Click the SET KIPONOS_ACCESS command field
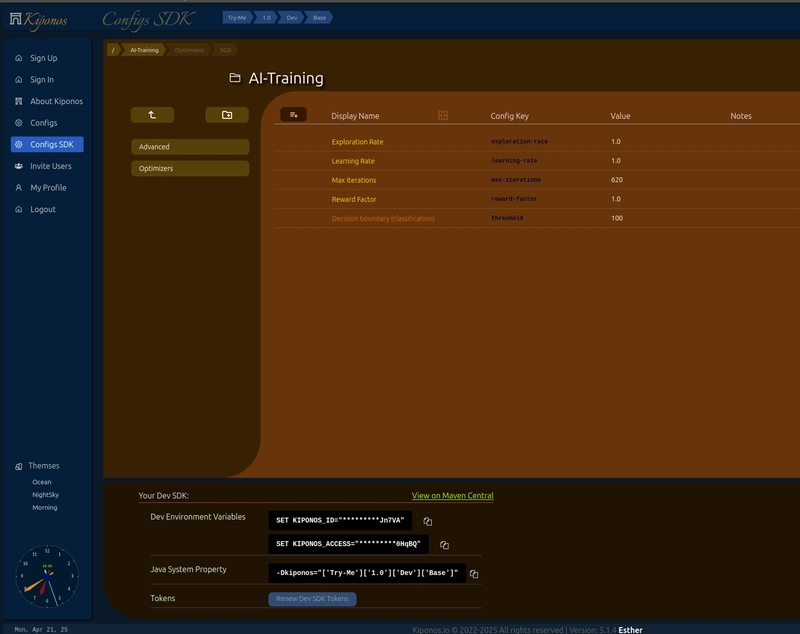 (x=348, y=544)
